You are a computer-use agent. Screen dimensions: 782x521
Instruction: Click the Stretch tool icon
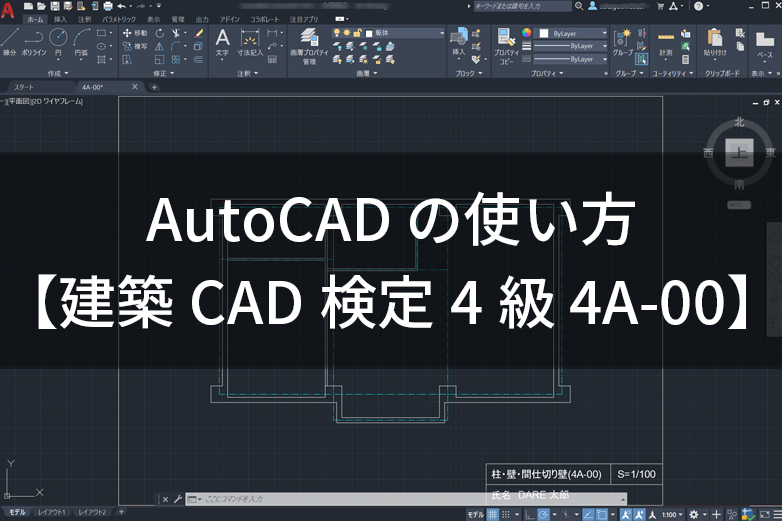127,60
